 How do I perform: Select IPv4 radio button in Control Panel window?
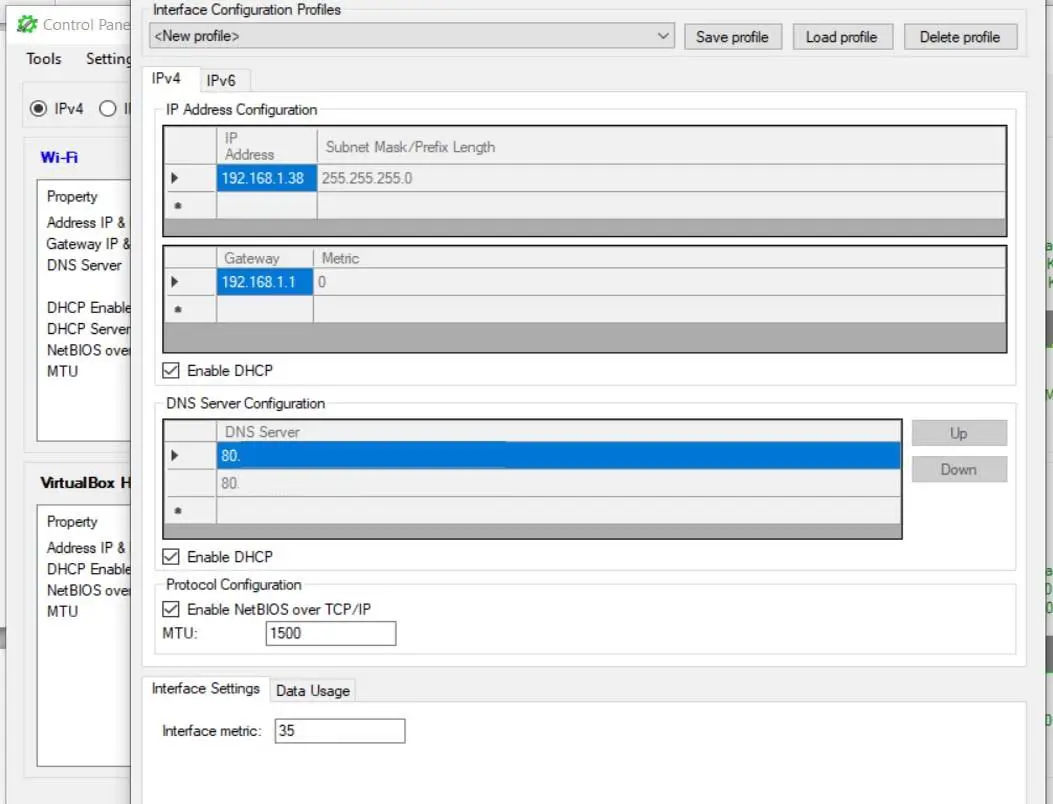[38, 108]
